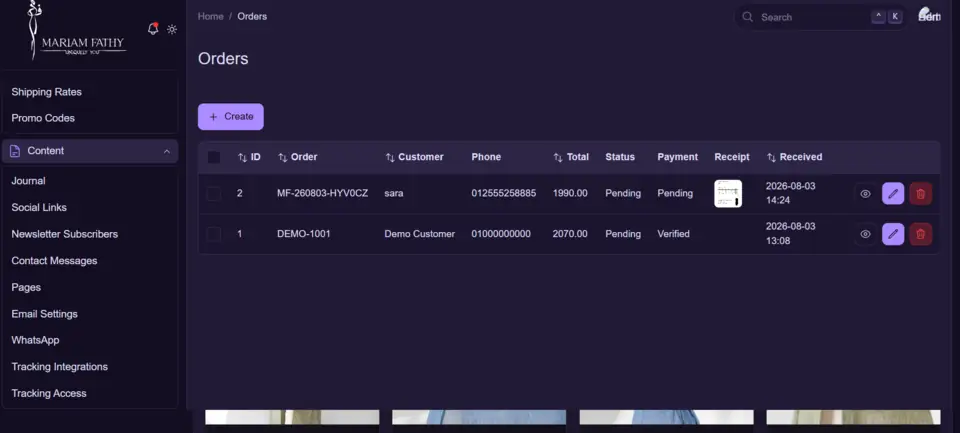This screenshot has height=433, width=960.
Task: Click order number MF-260803-HYV0CZ
Action: point(323,194)
